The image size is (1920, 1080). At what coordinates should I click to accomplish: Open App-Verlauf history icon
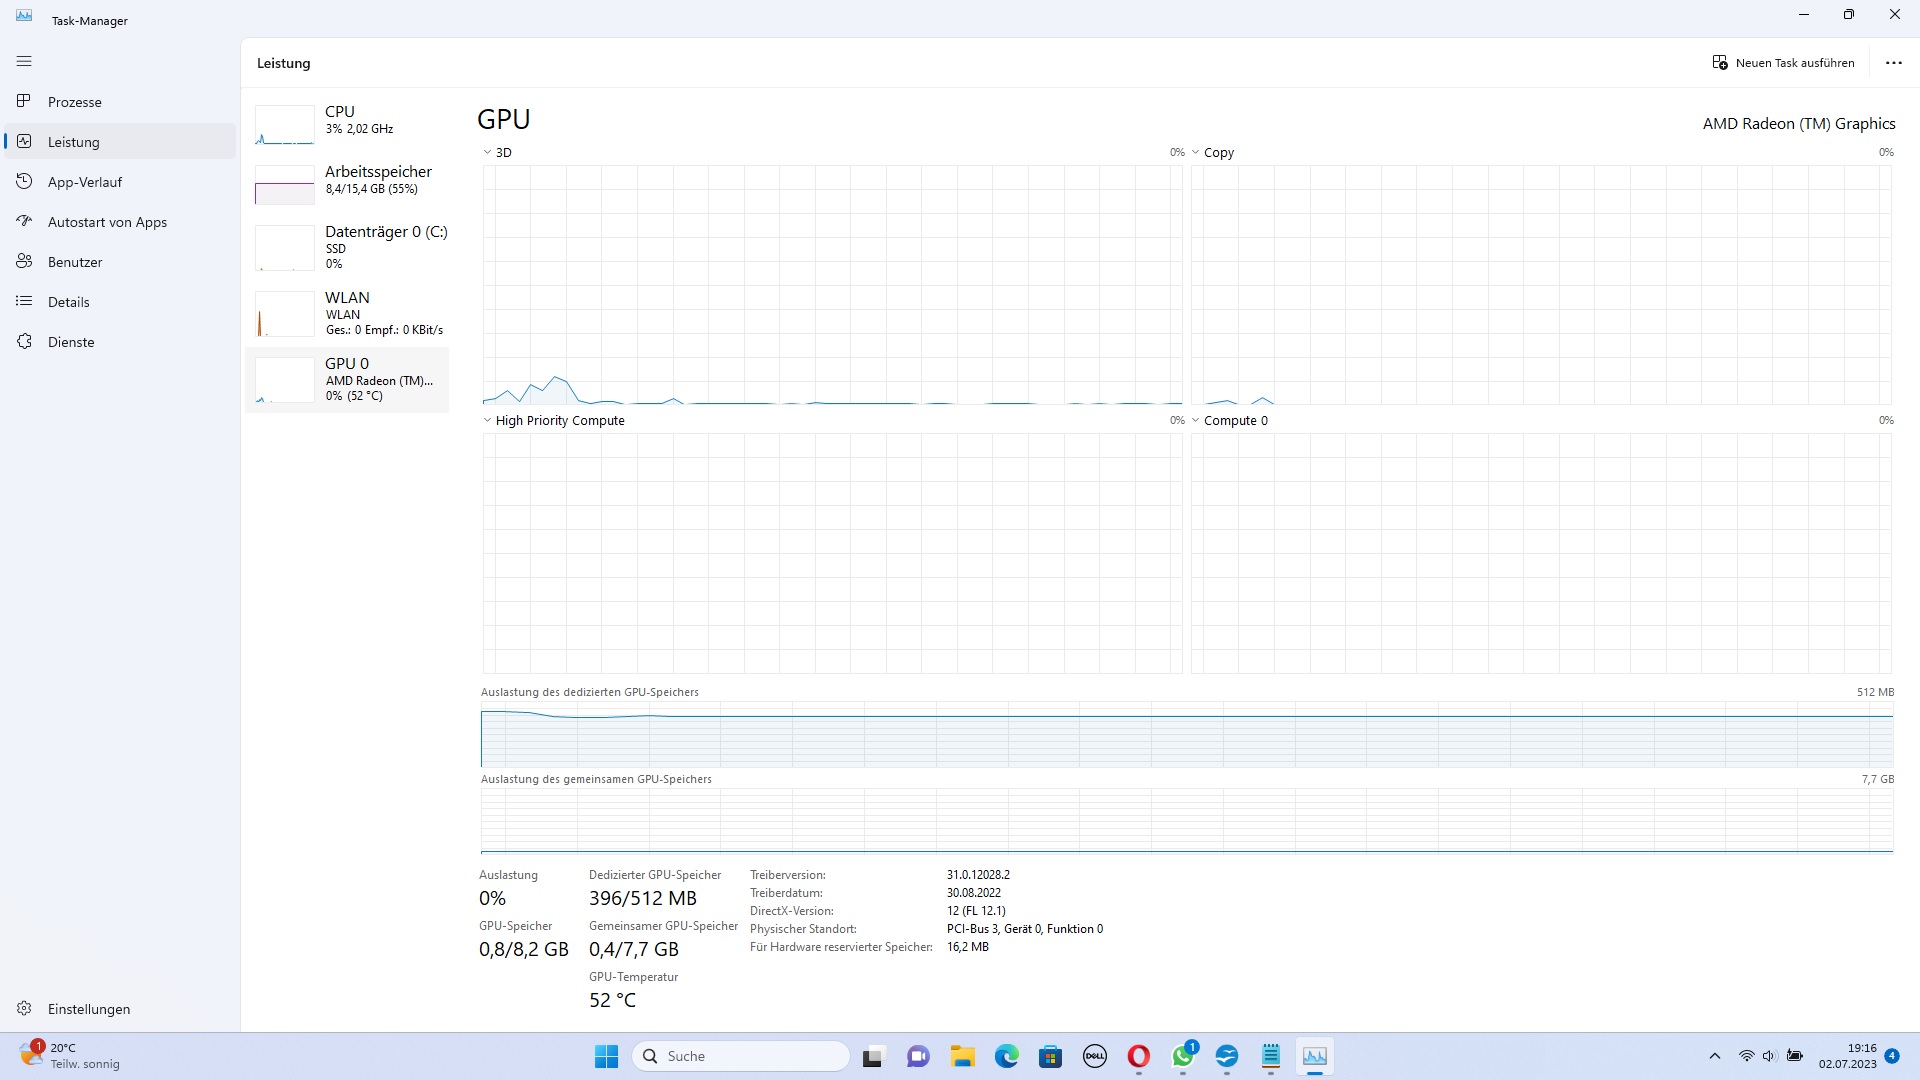(24, 181)
